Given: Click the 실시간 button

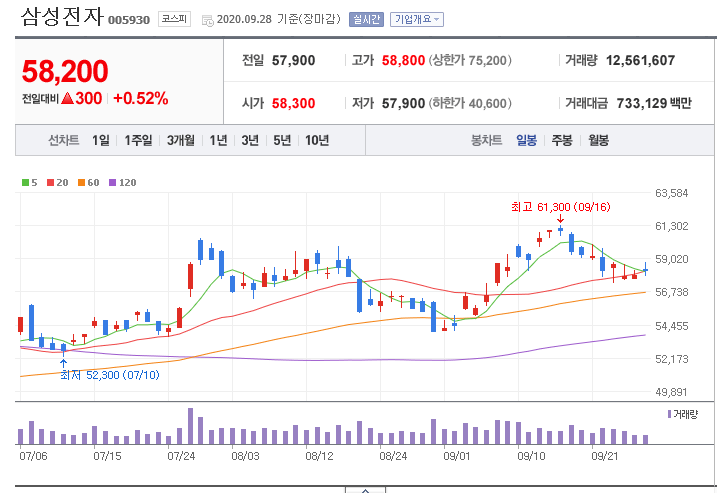Looking at the screenshot, I should point(366,19).
